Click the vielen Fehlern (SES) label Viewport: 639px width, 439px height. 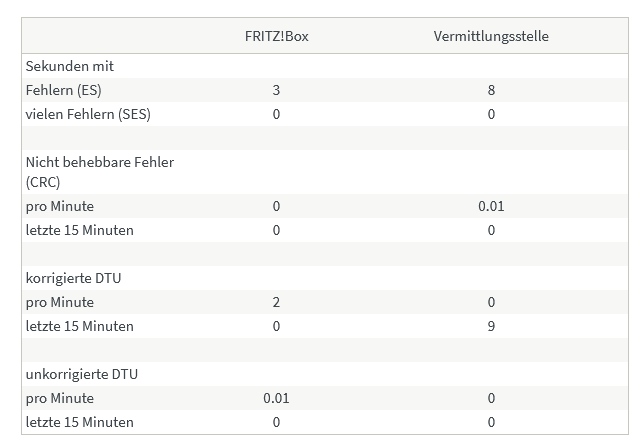point(88,114)
